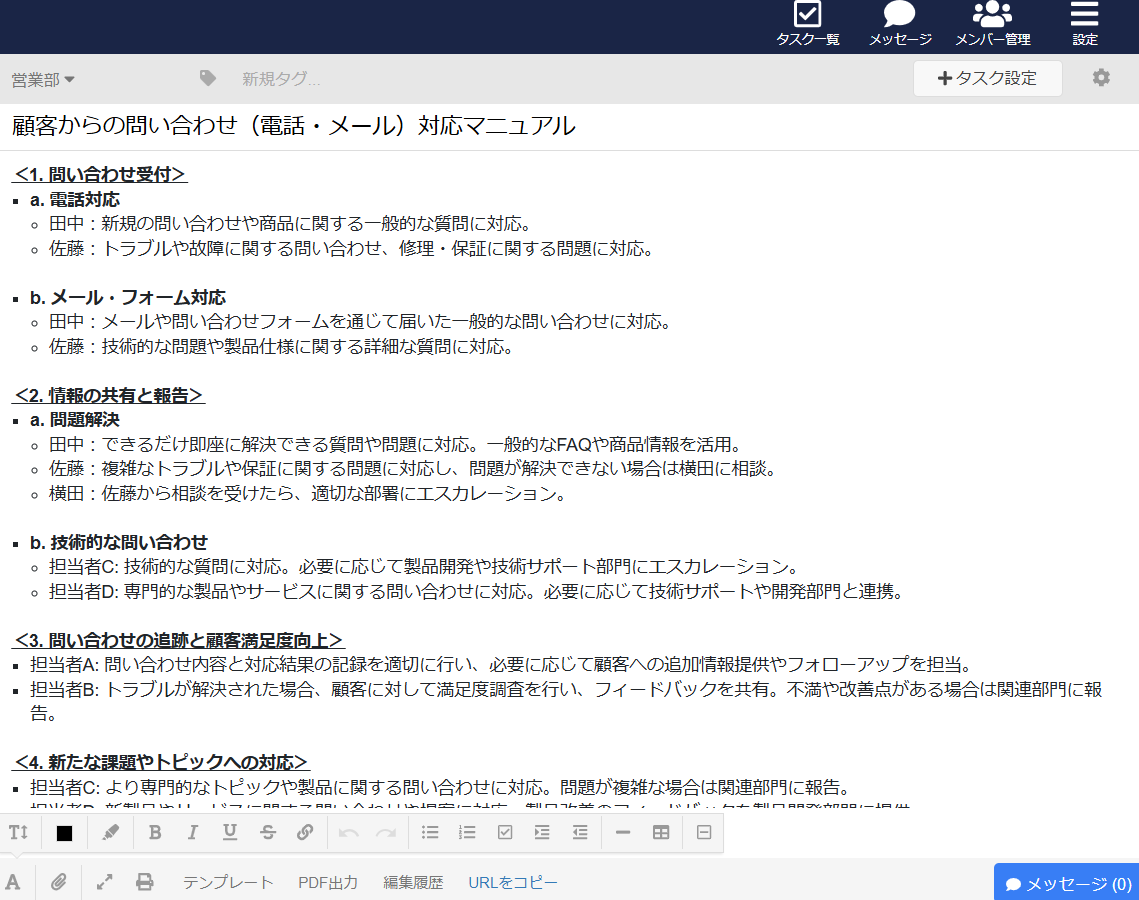The width and height of the screenshot is (1139, 900).
Task: Open the text size selector icon
Action: [x=17, y=832]
